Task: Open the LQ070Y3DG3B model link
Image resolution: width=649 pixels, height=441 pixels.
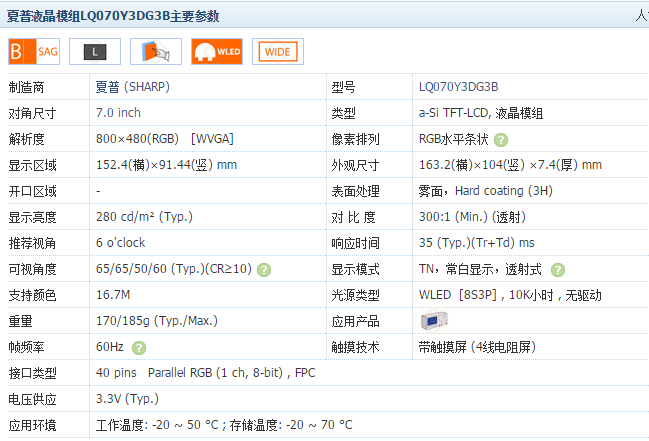Action: point(459,87)
